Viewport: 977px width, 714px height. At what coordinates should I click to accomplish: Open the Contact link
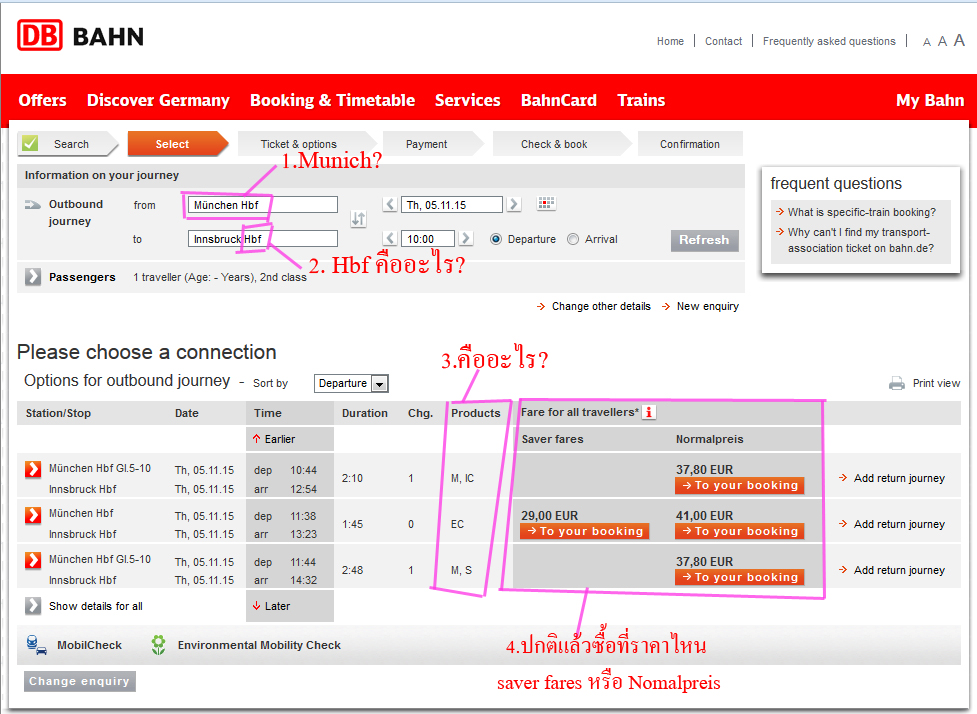click(x=723, y=41)
